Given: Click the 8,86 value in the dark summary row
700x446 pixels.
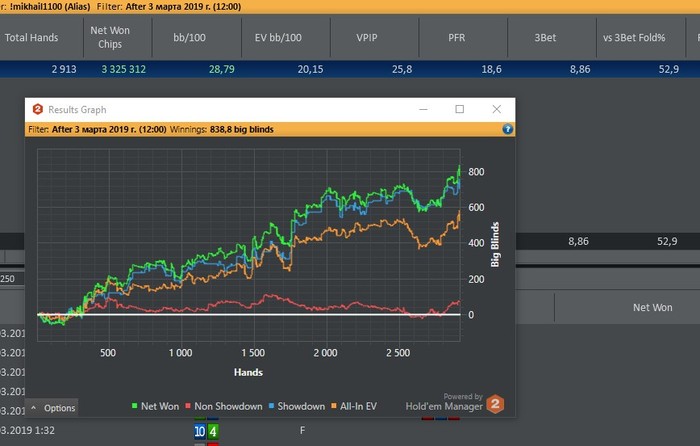Looking at the screenshot, I should [578, 242].
